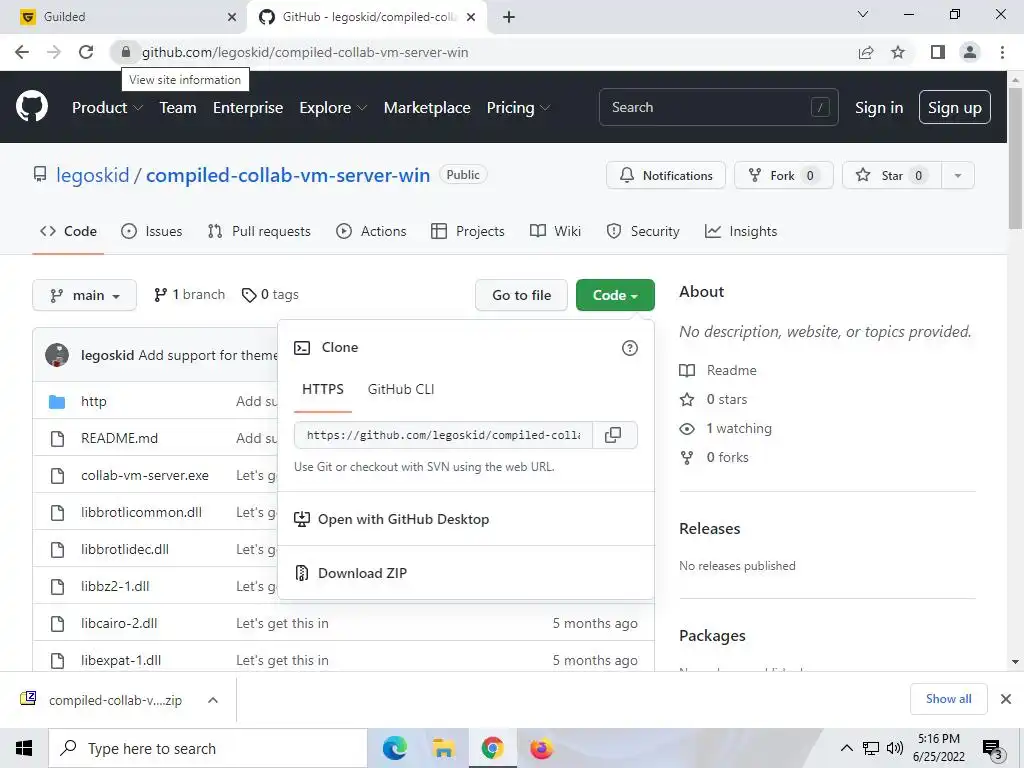Open the Star lists dropdown arrow
Viewport: 1024px width, 768px height.
pyautogui.click(x=958, y=175)
